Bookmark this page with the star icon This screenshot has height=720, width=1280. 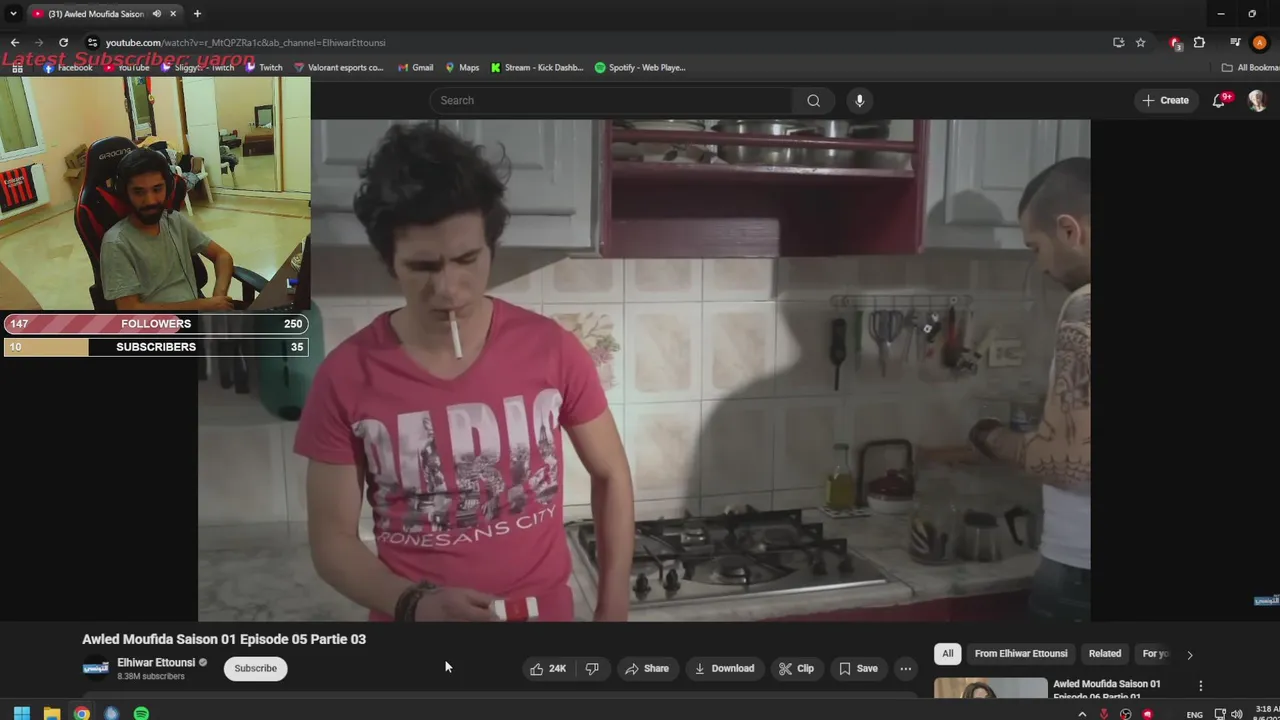tap(1140, 42)
